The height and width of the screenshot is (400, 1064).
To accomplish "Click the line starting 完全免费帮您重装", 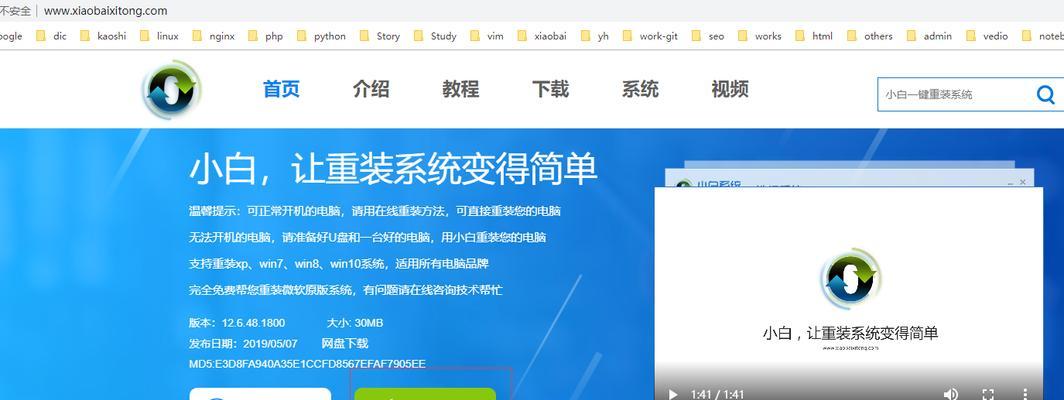I will click(345, 290).
